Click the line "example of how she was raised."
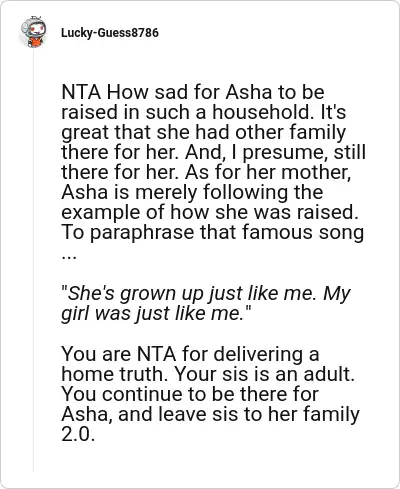The image size is (400, 489). (210, 212)
